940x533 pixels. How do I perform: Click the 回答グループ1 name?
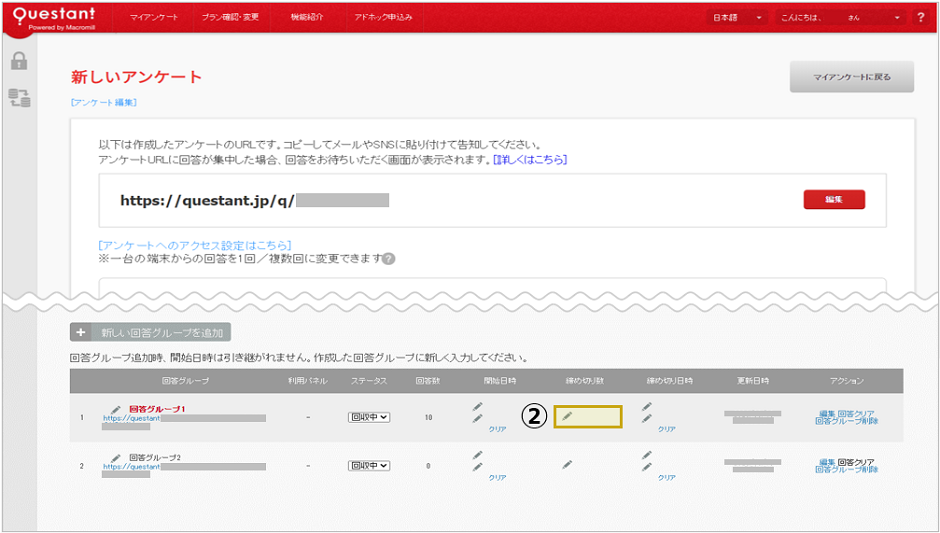pos(157,409)
